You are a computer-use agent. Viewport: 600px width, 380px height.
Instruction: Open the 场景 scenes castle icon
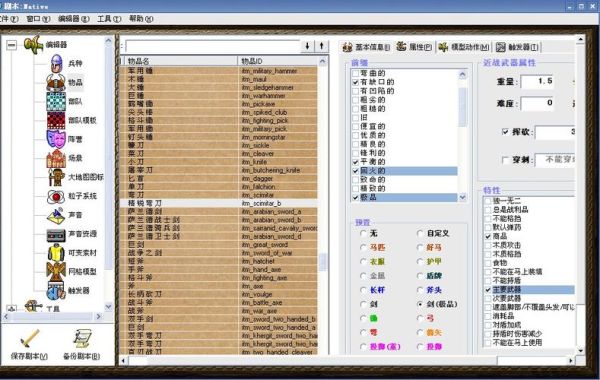pos(56,158)
